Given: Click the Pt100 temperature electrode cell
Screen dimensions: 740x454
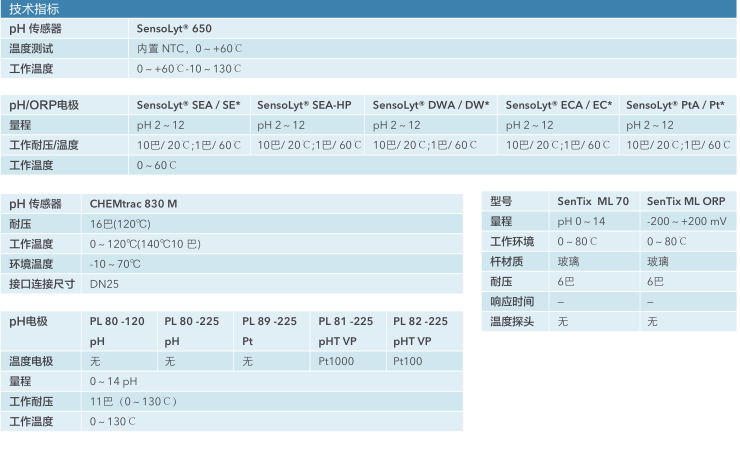Looking at the screenshot, I should point(408,361).
